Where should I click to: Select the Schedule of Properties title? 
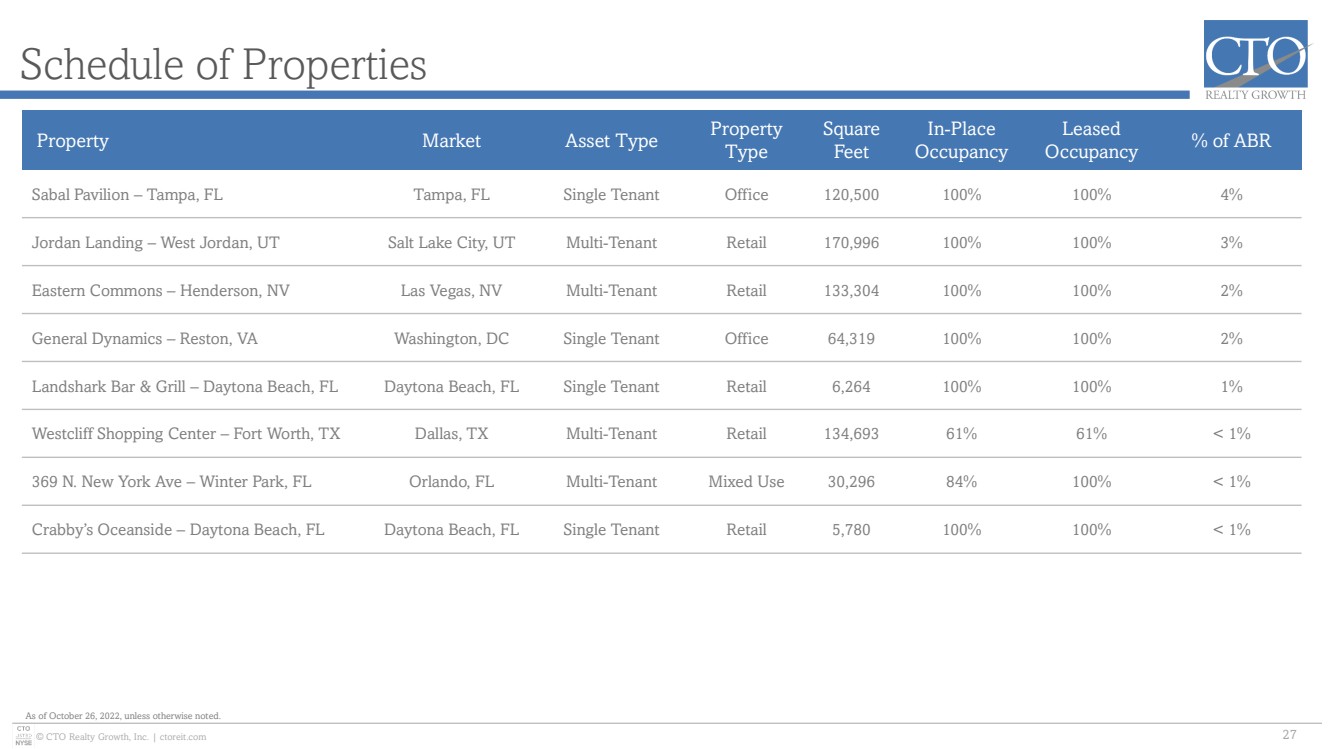223,65
